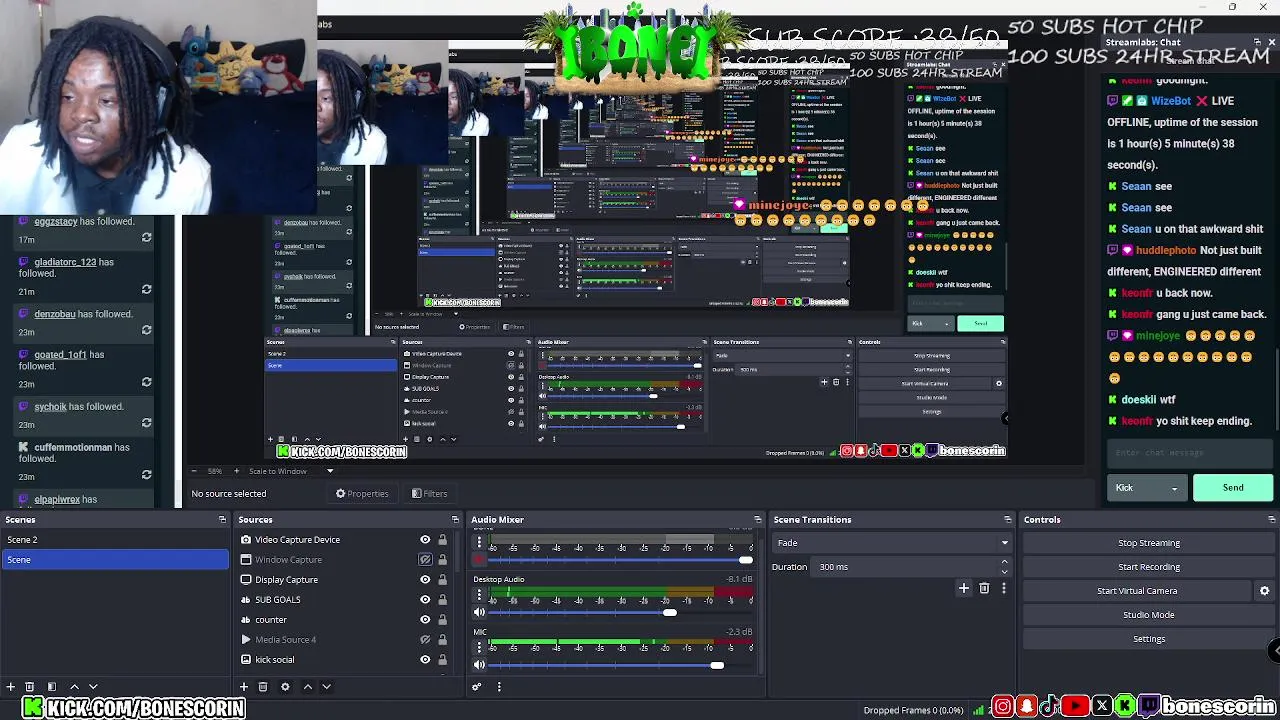Undock the Sources panel via float icon
Viewport: 1280px width, 720px height.
455,520
